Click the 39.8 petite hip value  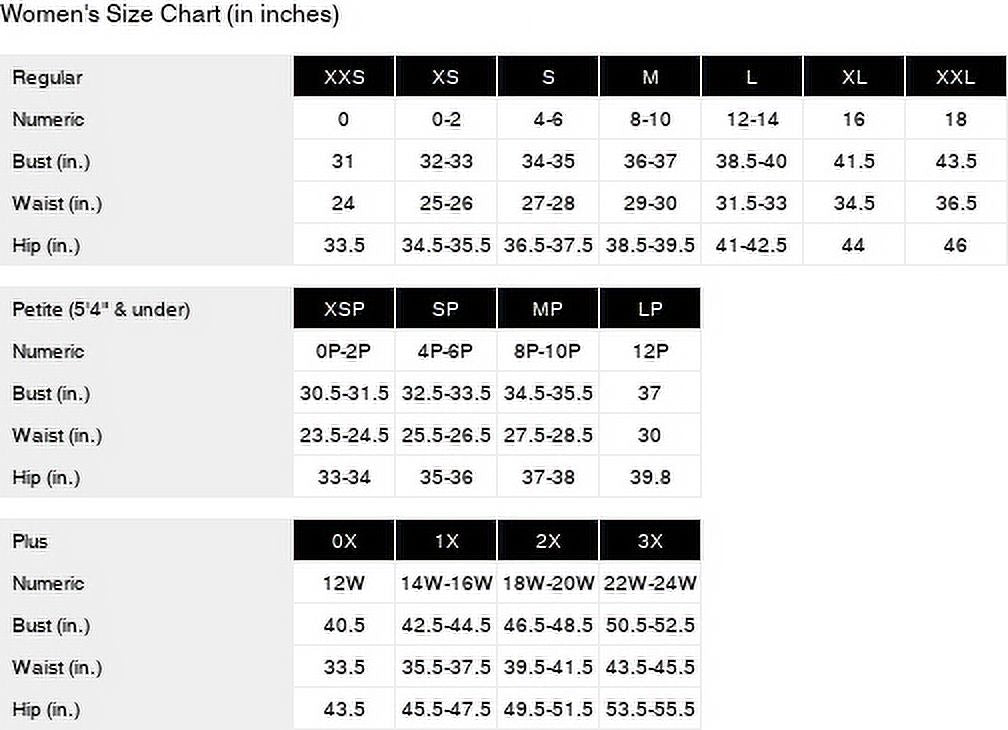coord(650,477)
